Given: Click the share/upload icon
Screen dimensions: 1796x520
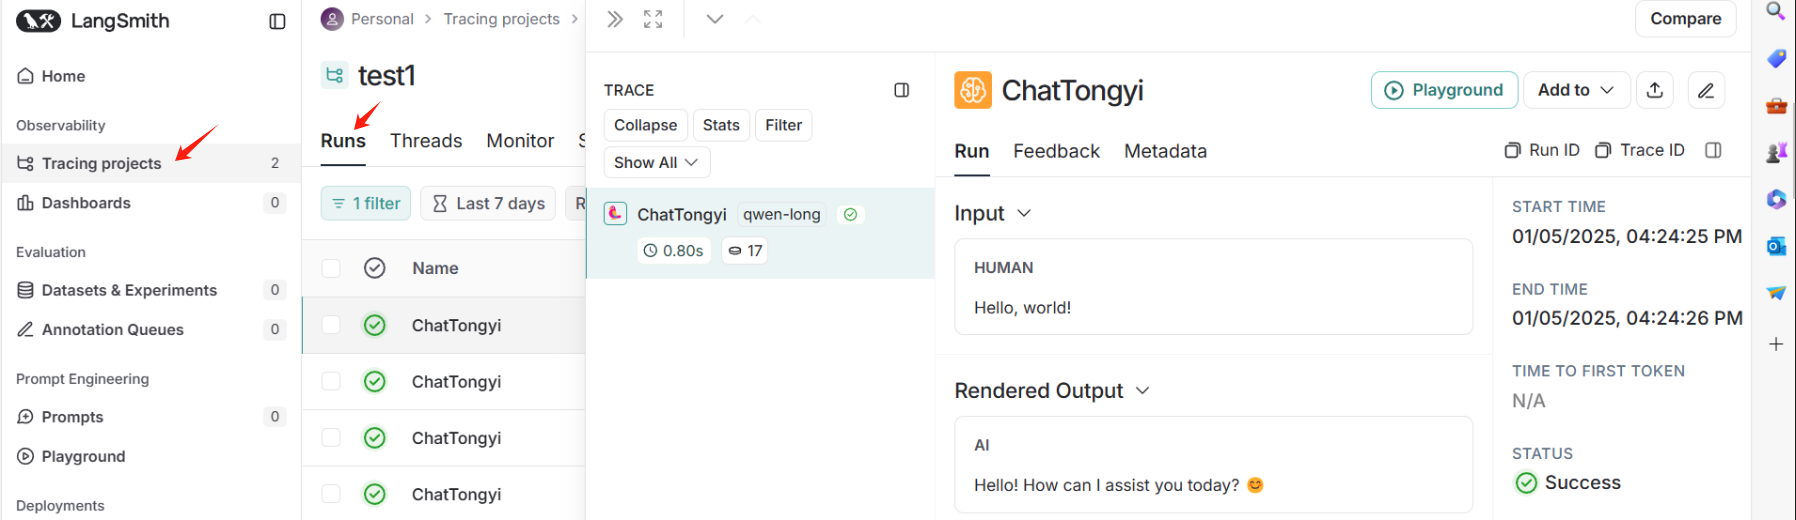Looking at the screenshot, I should [1655, 90].
